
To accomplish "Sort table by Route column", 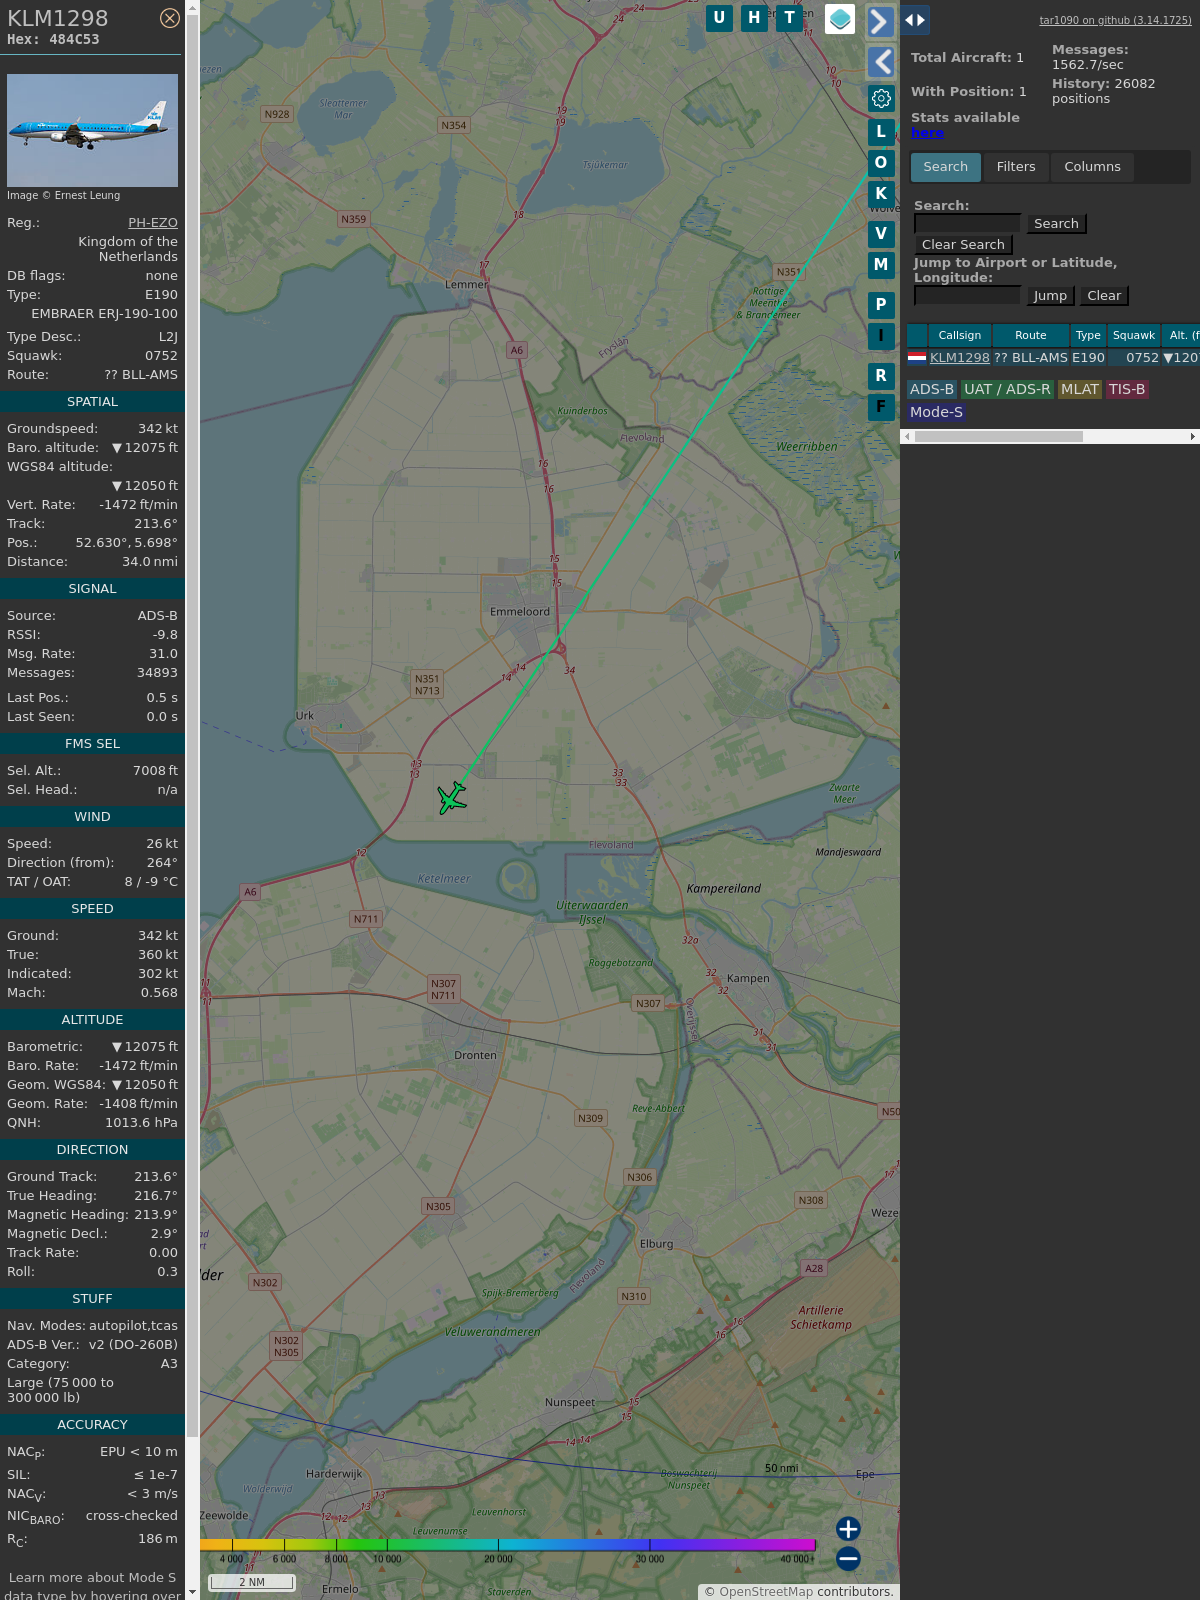I will (x=1031, y=336).
